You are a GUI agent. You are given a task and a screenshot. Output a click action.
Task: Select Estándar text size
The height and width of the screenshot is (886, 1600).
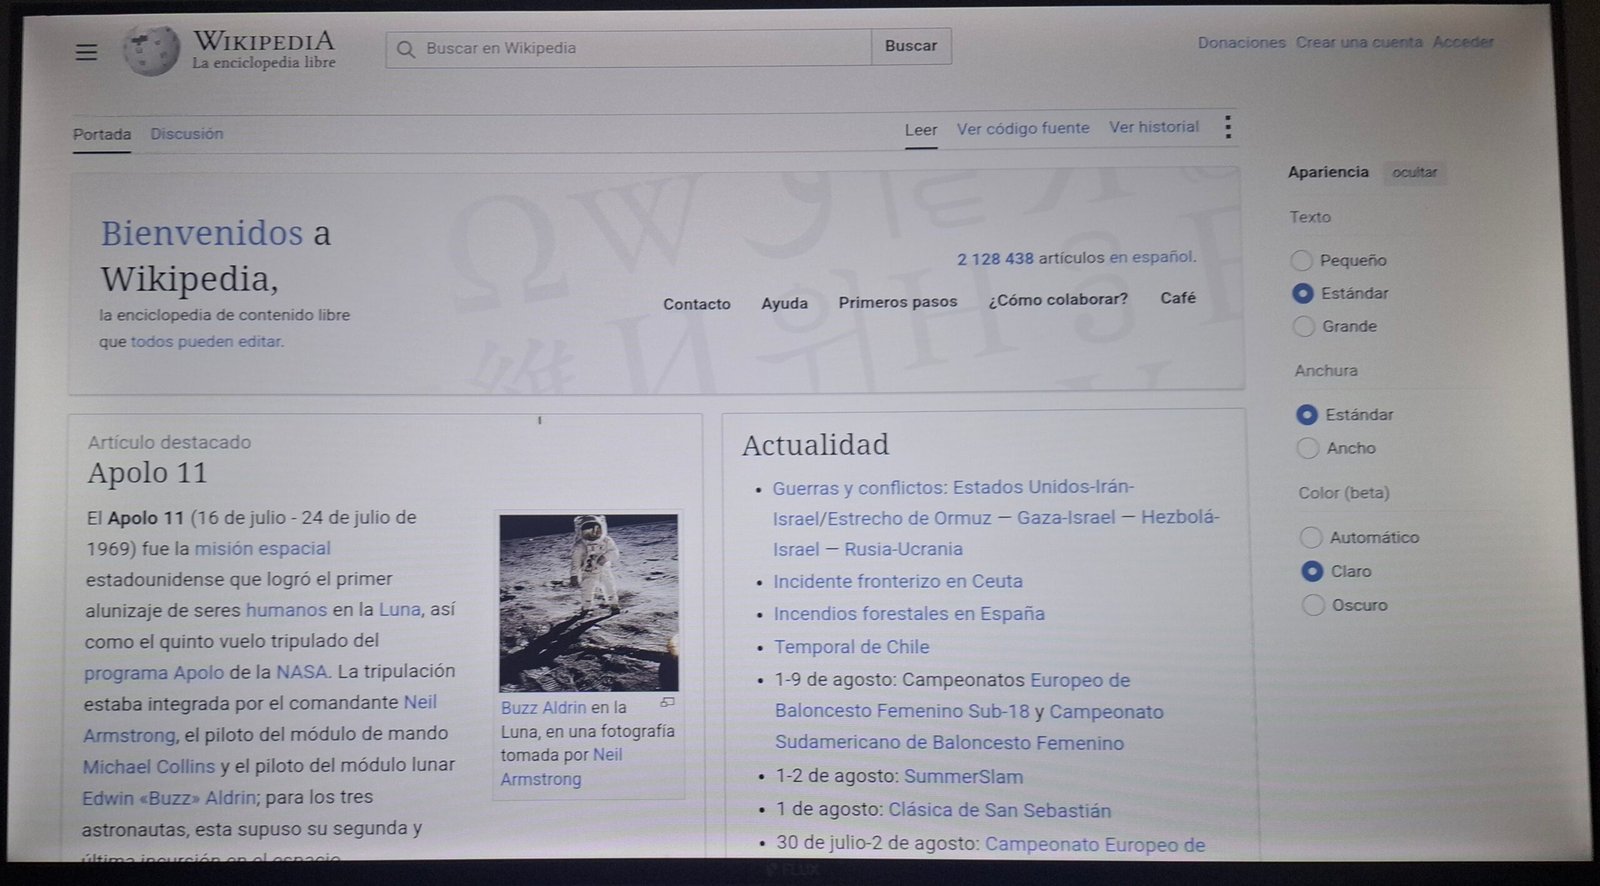(x=1302, y=293)
